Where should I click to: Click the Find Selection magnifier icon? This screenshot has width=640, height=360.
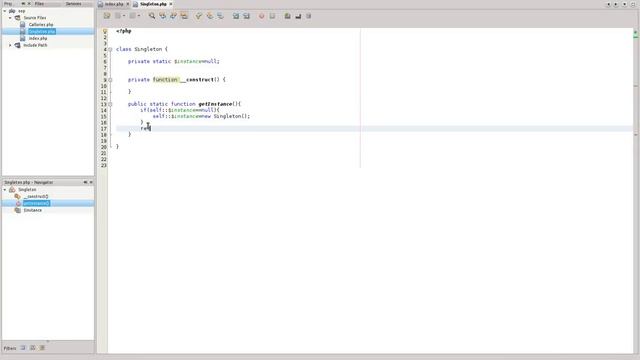(x=152, y=16)
